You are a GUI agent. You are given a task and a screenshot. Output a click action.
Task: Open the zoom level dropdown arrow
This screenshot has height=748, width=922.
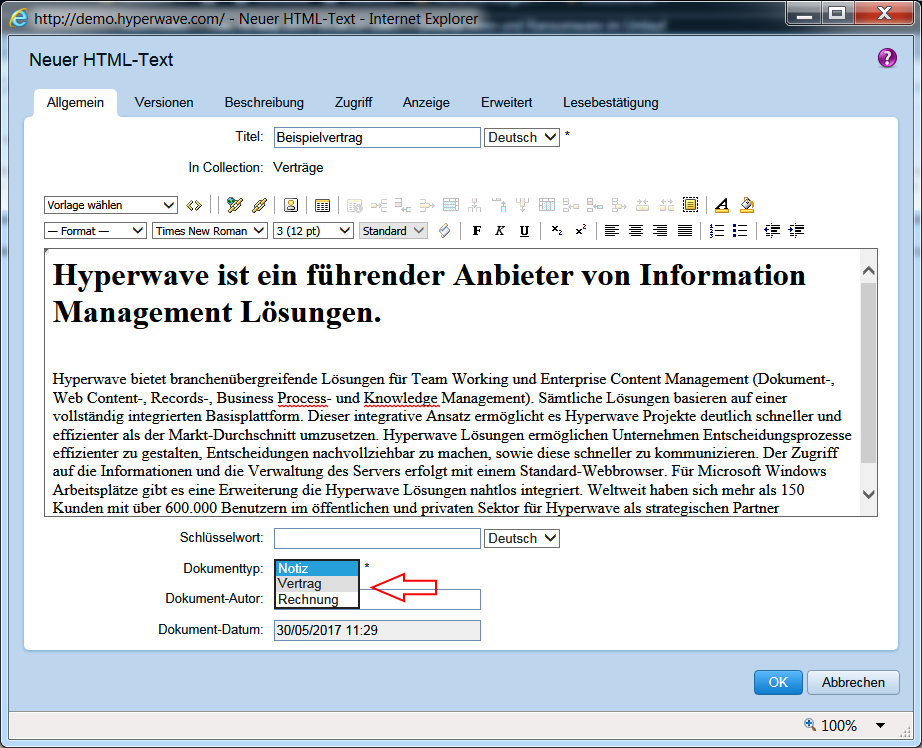point(880,725)
